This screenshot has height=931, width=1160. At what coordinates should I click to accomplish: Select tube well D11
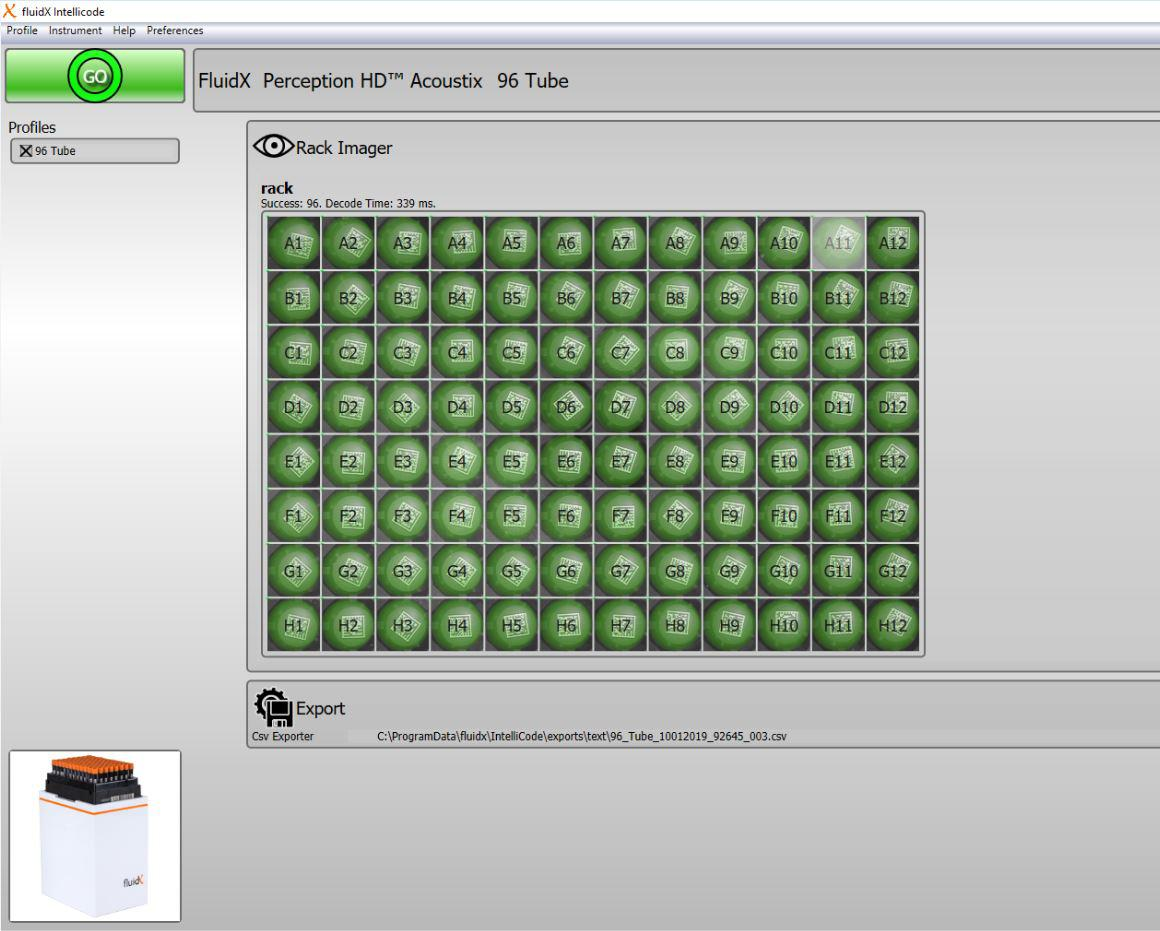coord(838,407)
